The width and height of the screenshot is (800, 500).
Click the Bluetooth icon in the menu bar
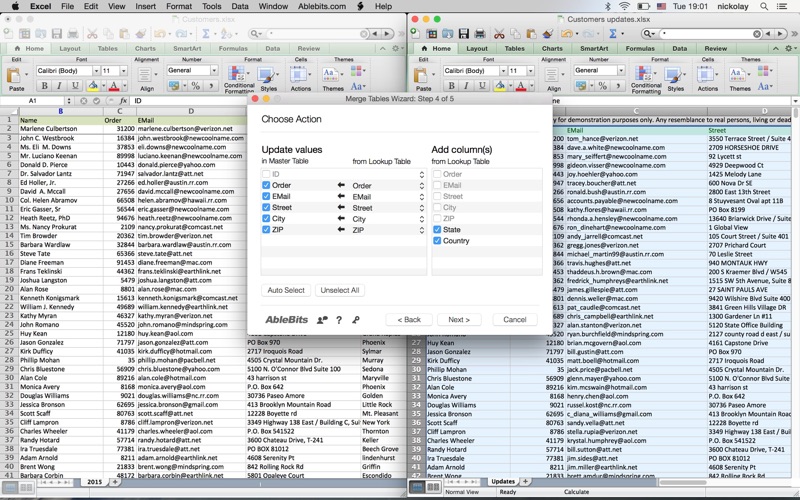click(607, 6)
